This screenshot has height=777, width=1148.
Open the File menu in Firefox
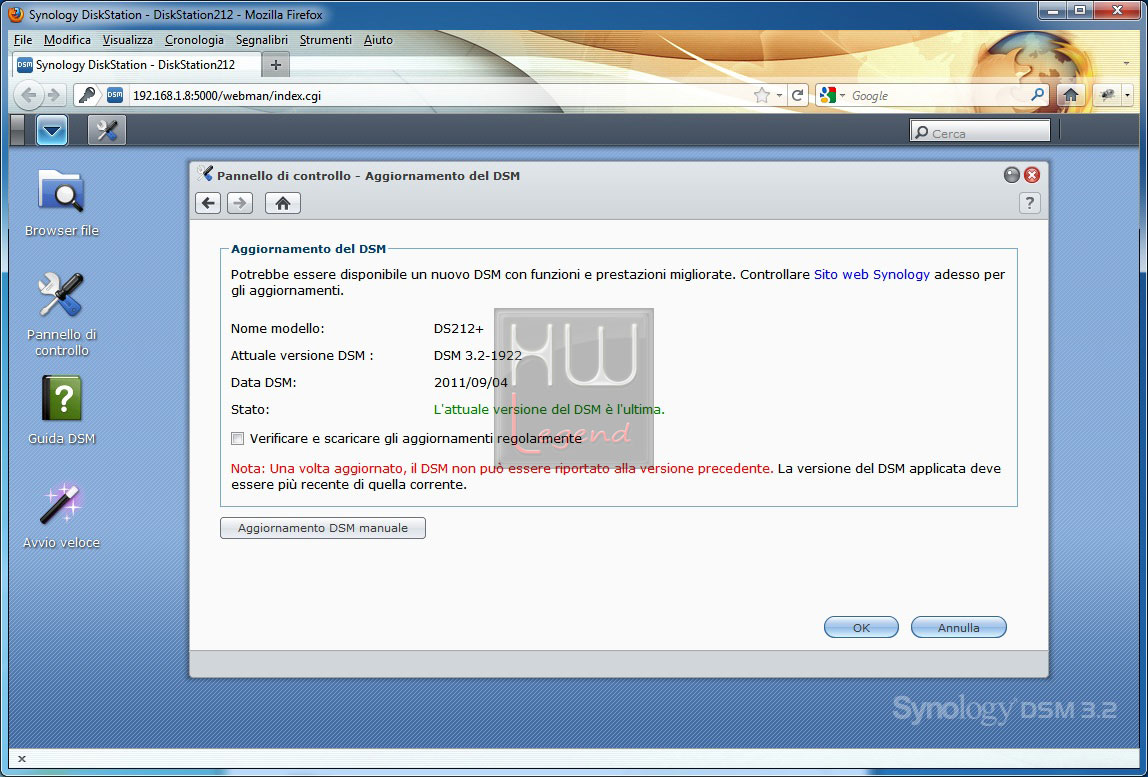coord(23,40)
